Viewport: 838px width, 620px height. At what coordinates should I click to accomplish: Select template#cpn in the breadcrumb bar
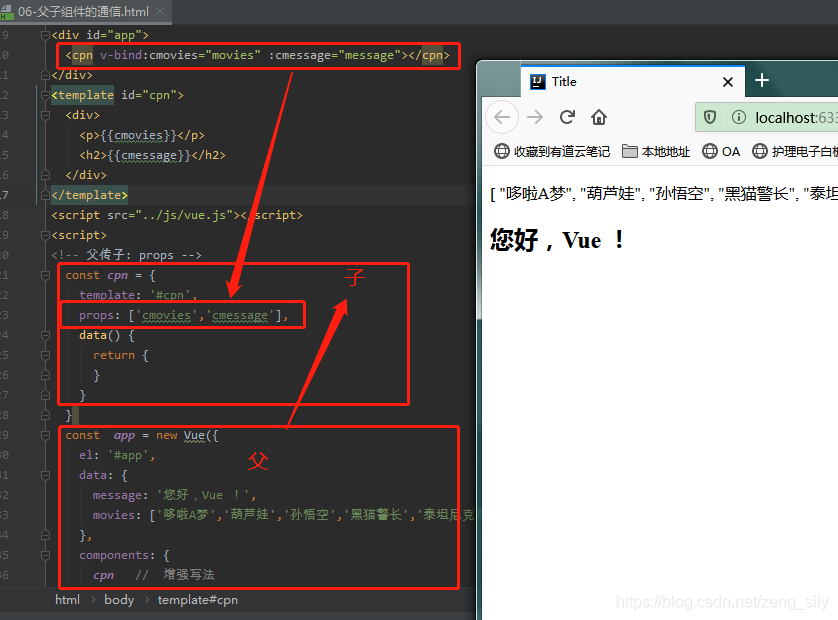(198, 600)
